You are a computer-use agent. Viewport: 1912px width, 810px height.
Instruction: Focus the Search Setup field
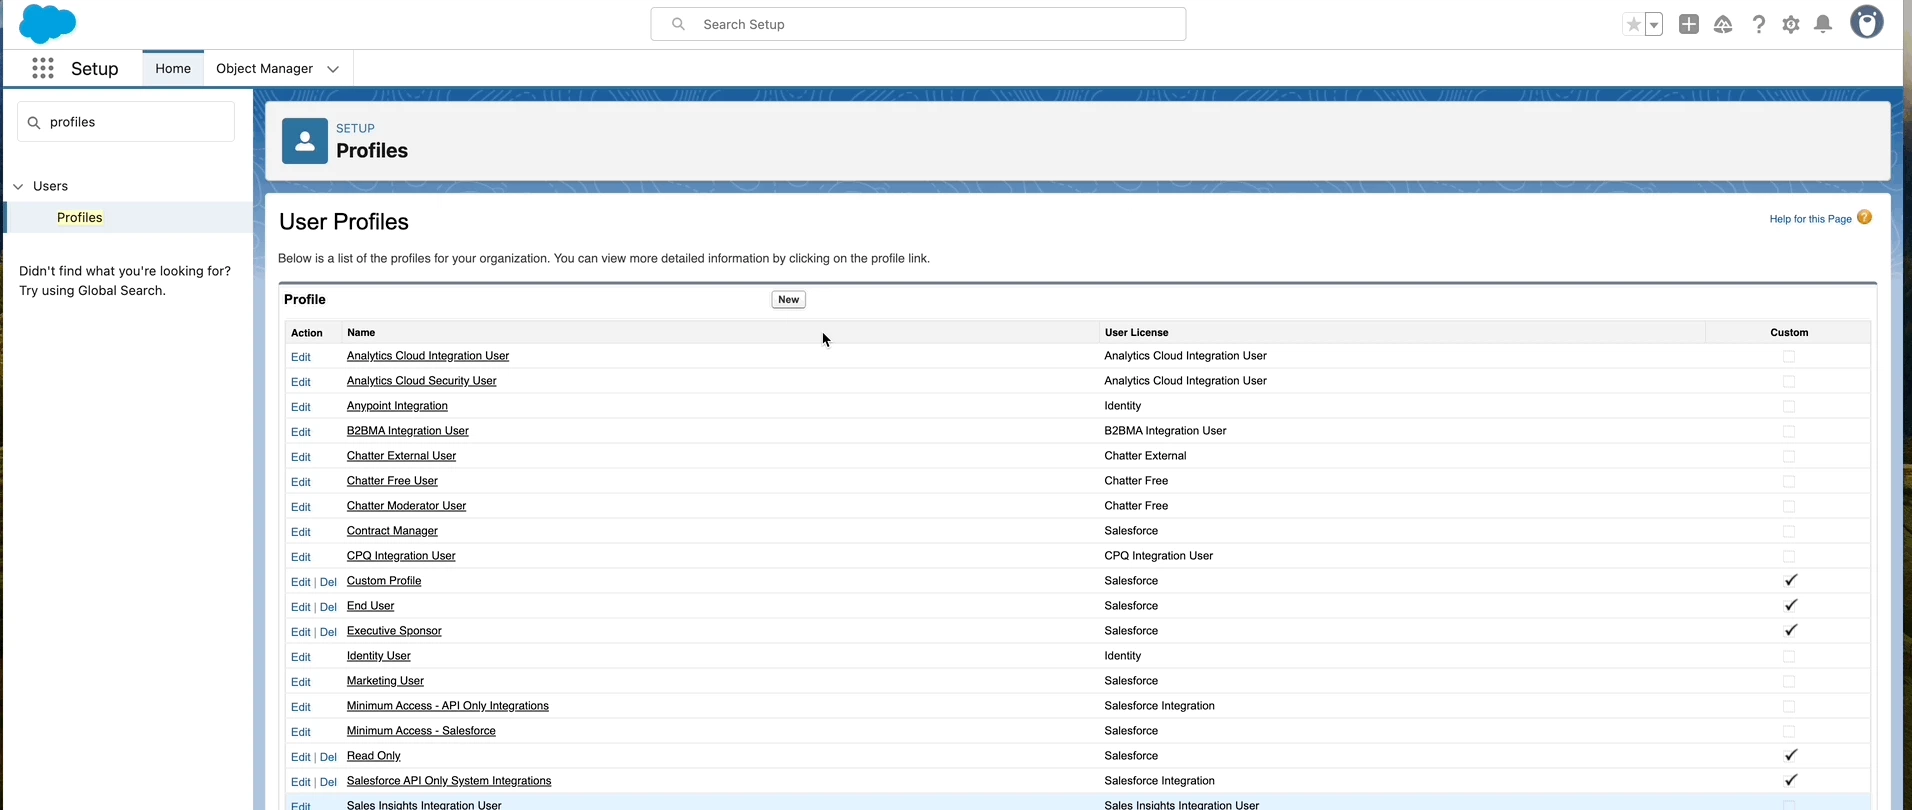tap(918, 24)
